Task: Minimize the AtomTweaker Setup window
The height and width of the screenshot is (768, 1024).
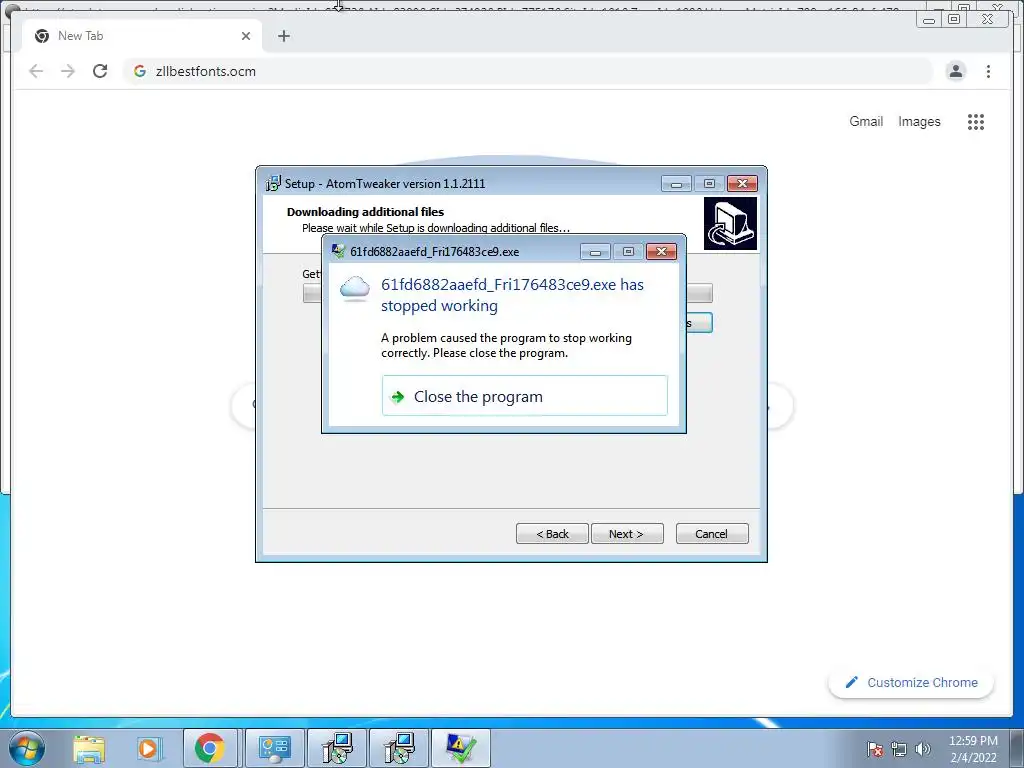Action: [676, 184]
